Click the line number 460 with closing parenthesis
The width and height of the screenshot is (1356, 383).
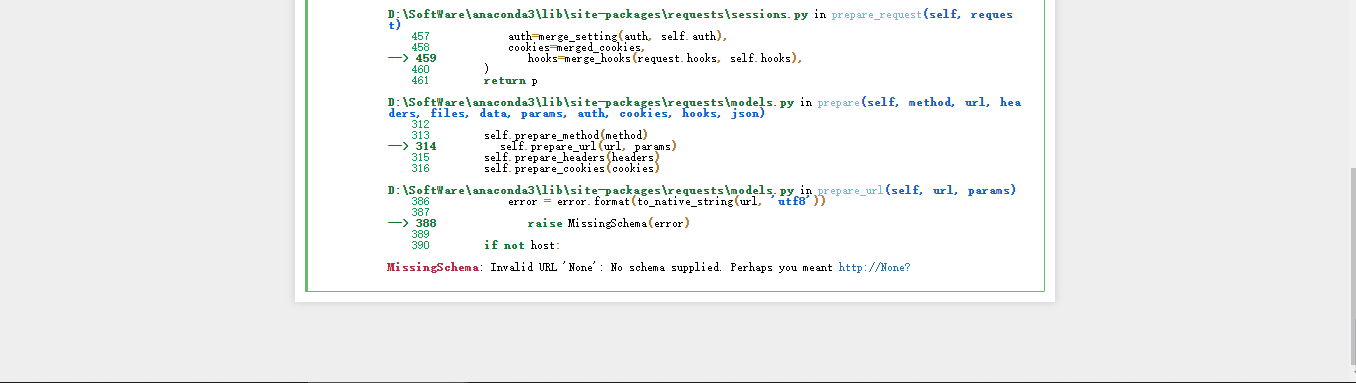pos(420,69)
